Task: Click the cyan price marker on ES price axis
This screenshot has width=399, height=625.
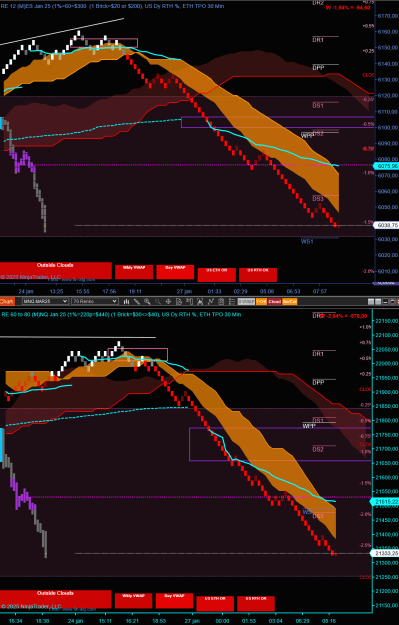Action: (x=386, y=166)
